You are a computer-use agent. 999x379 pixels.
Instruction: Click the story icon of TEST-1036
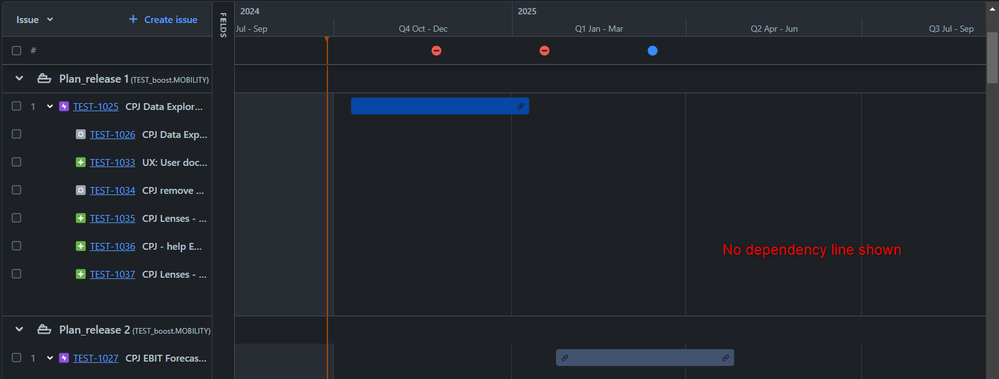pyautogui.click(x=80, y=247)
